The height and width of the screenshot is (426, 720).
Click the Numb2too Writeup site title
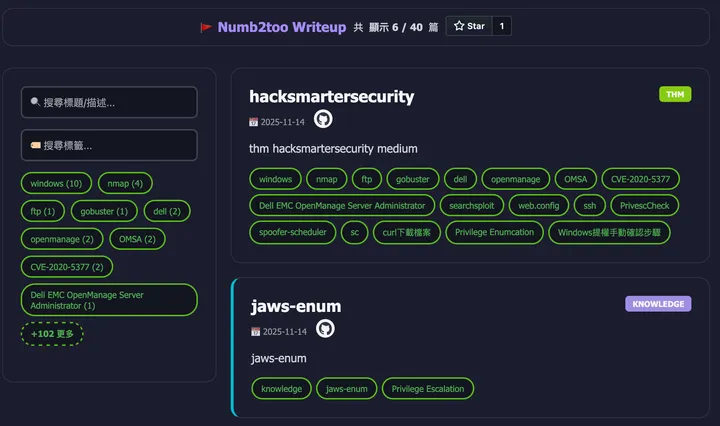[281, 26]
